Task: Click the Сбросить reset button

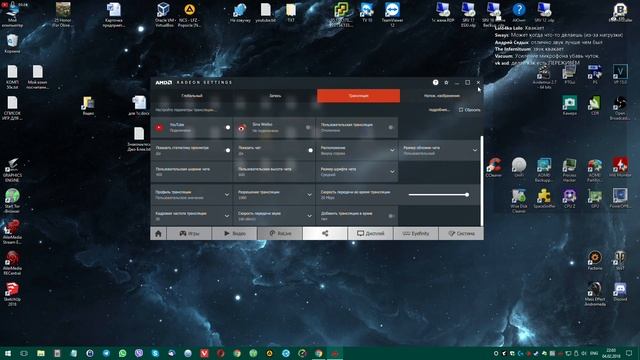Action: pyautogui.click(x=469, y=110)
